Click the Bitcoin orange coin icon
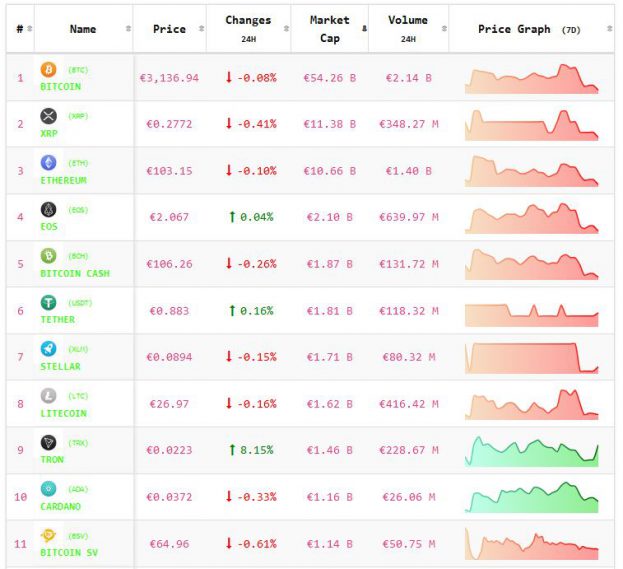This screenshot has width=623, height=569. tap(48, 69)
